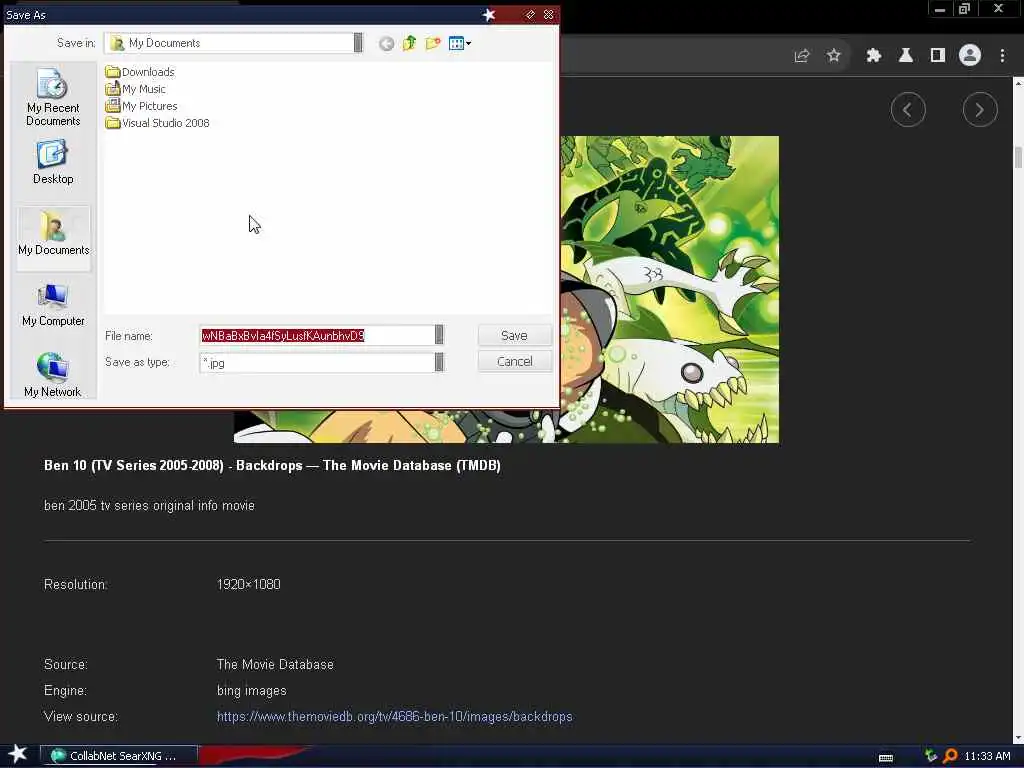Toggle the browser side panel icon
This screenshot has height=768, width=1024.
click(938, 56)
